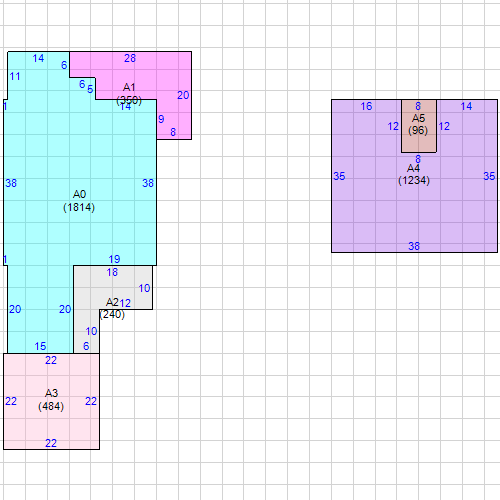Viewport: 500px width, 500px height.
Task: Click the 8 dimension just below area A5
Action: coord(418,159)
